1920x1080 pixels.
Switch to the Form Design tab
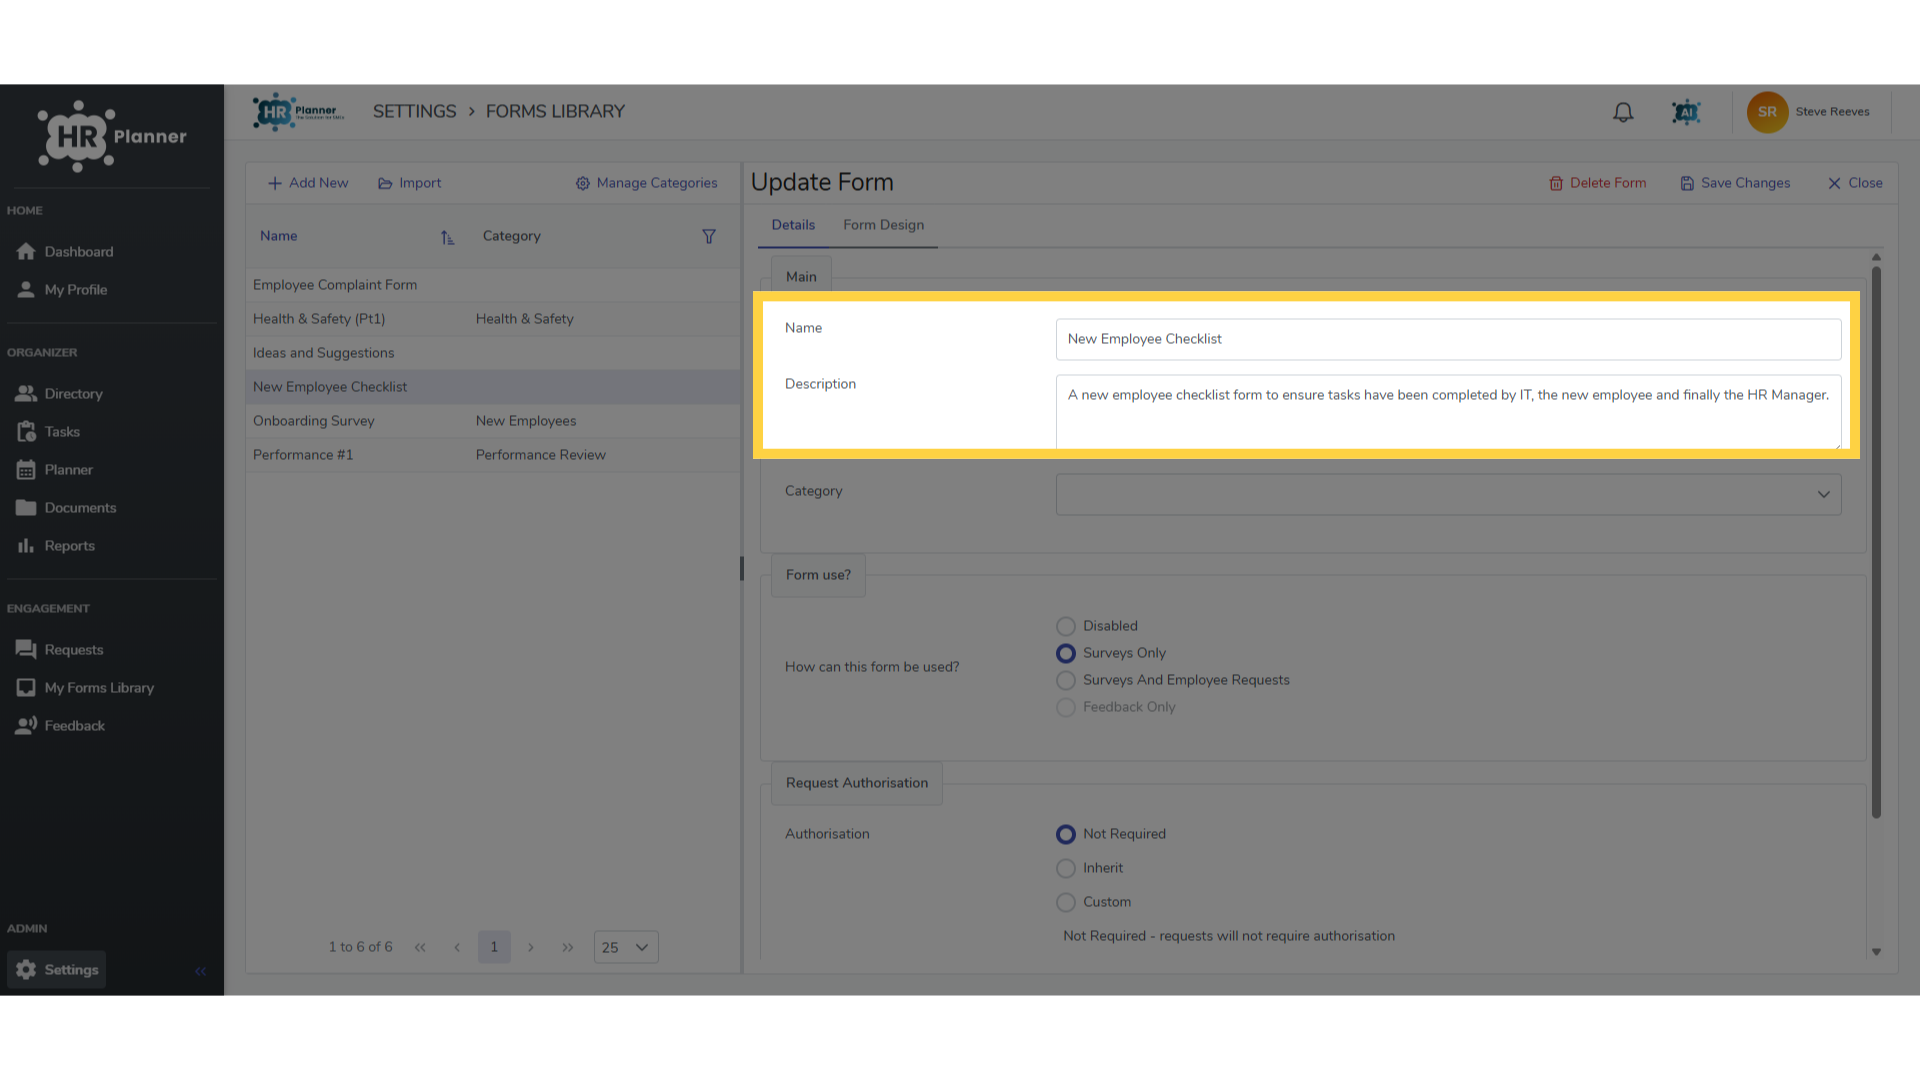pyautogui.click(x=883, y=225)
